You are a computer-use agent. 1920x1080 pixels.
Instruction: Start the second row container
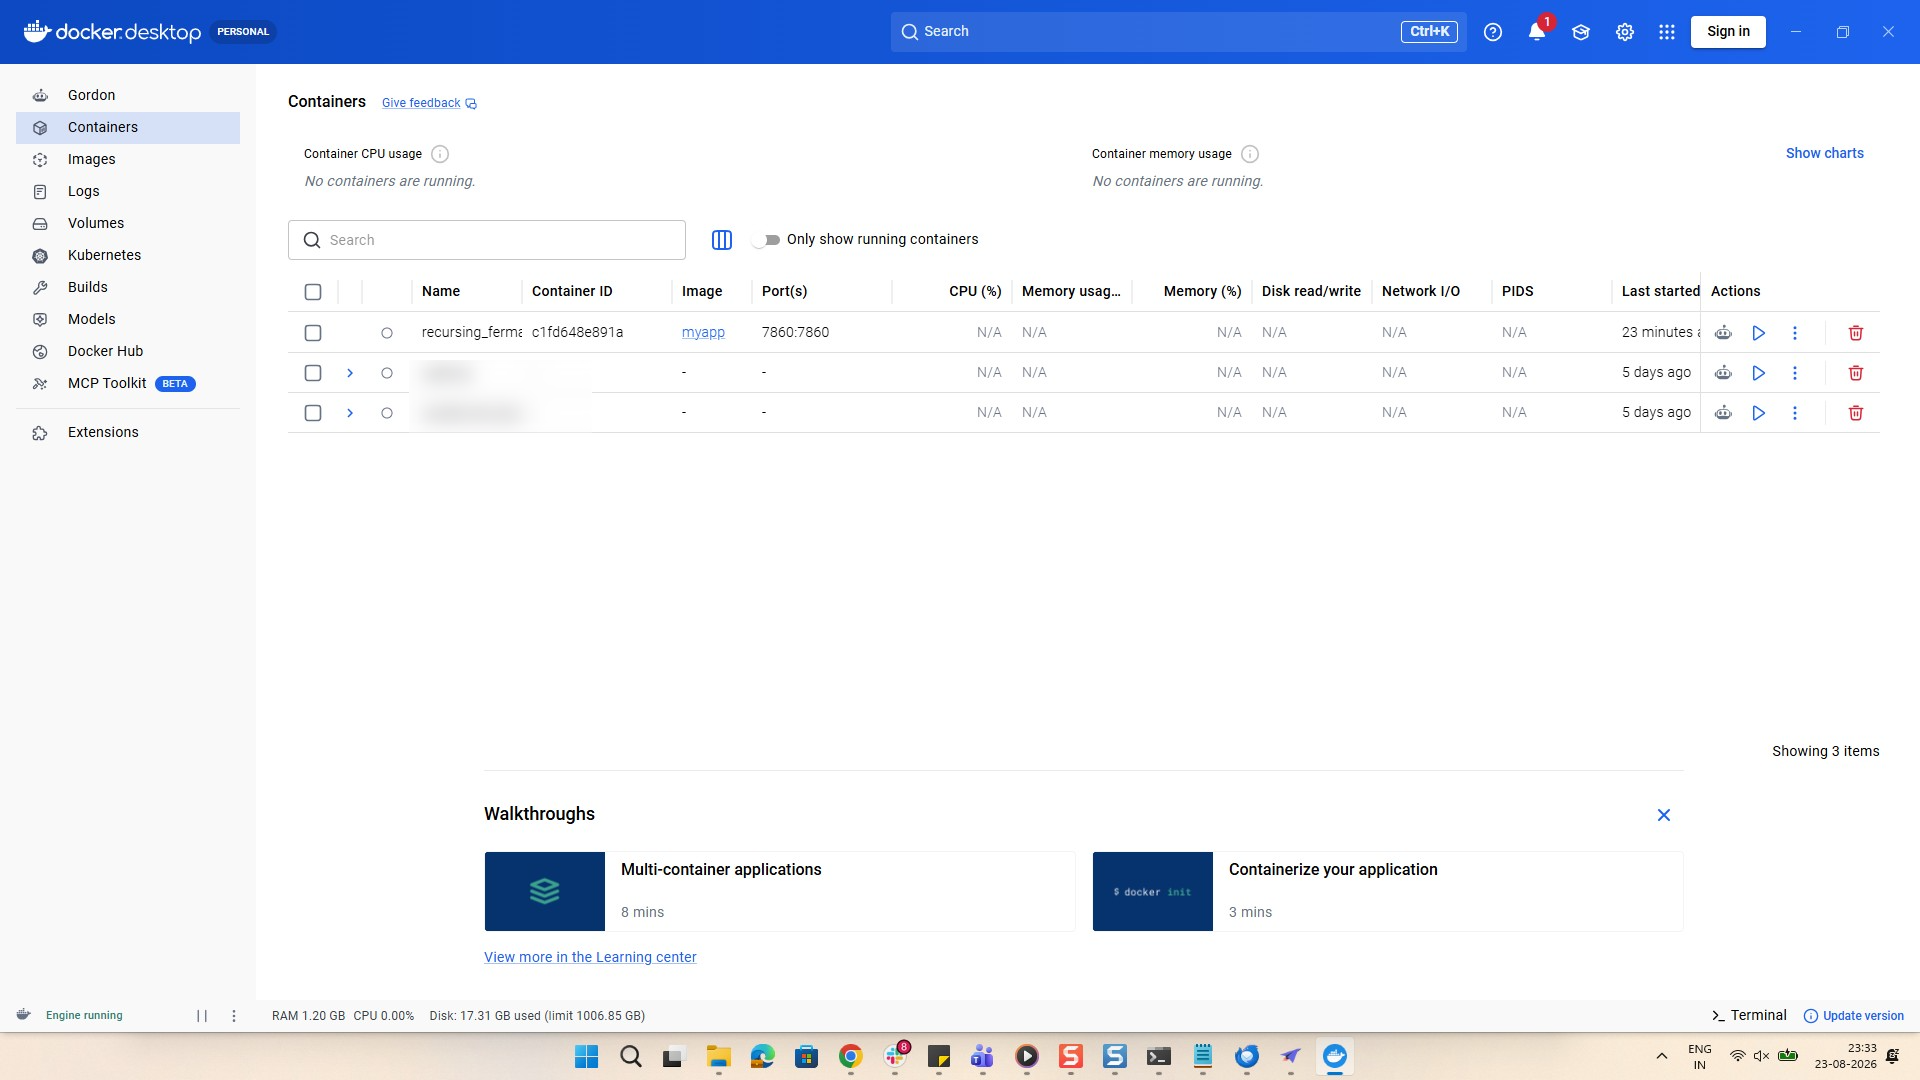pyautogui.click(x=1759, y=373)
